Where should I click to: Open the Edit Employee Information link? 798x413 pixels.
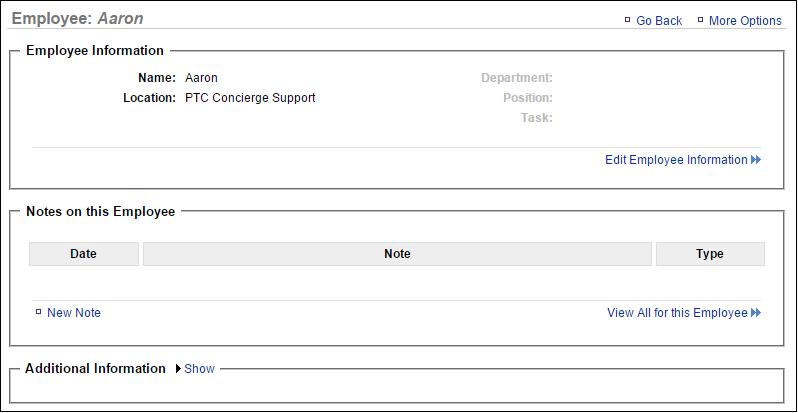point(676,160)
